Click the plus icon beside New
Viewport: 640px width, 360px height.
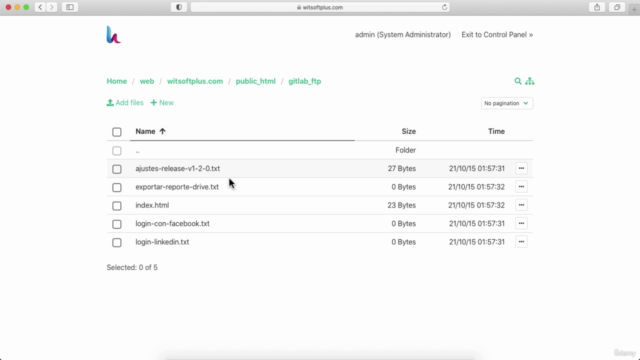pyautogui.click(x=153, y=103)
